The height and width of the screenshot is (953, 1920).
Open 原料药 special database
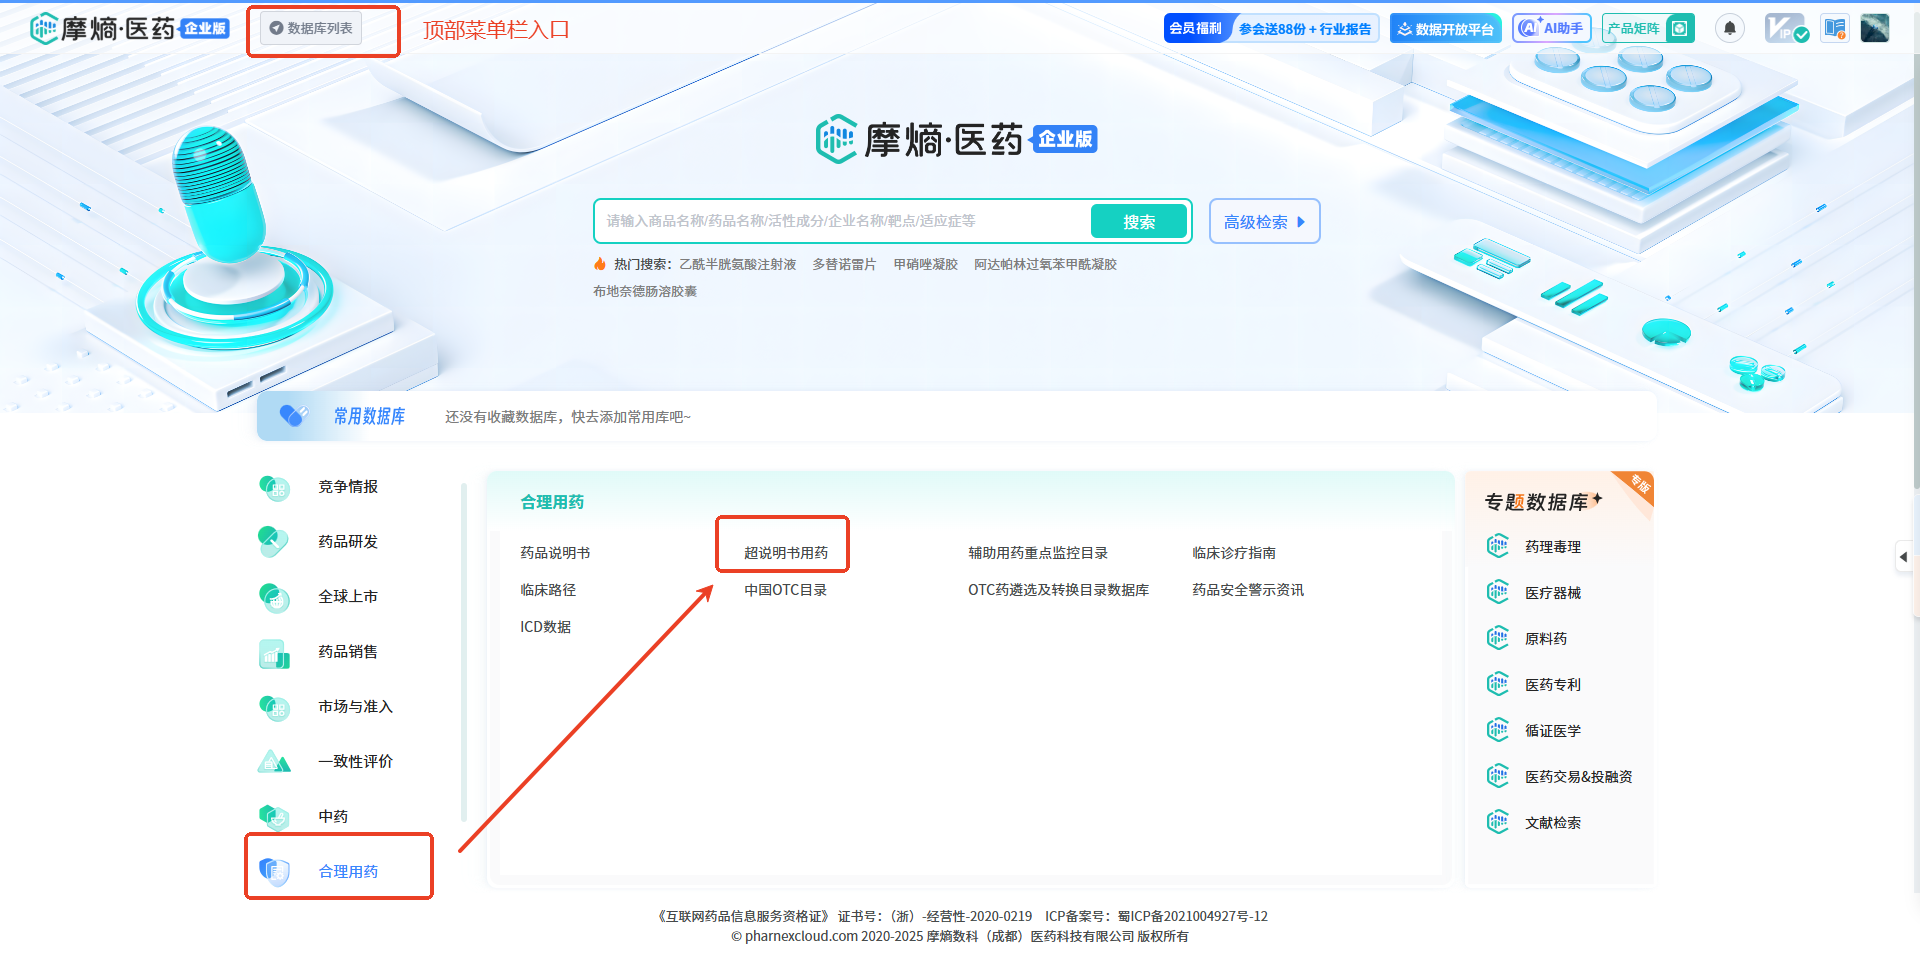pos(1546,639)
